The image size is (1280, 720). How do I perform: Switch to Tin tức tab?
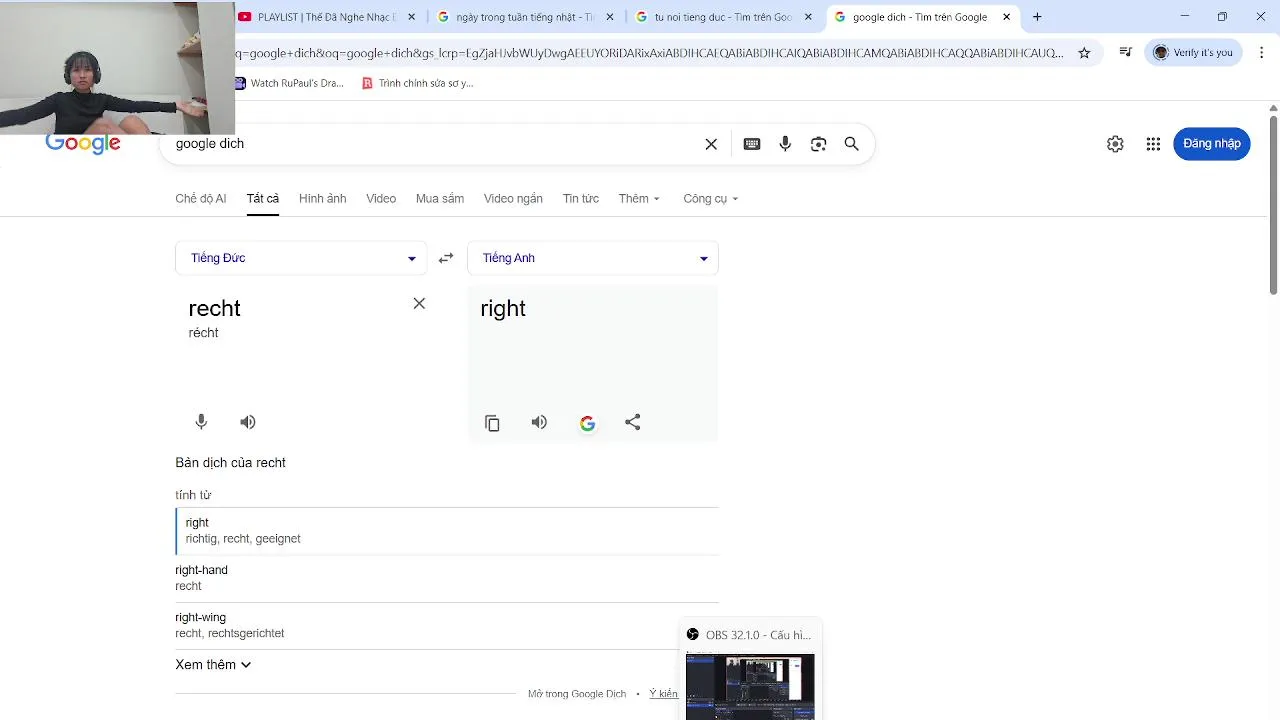[581, 199]
